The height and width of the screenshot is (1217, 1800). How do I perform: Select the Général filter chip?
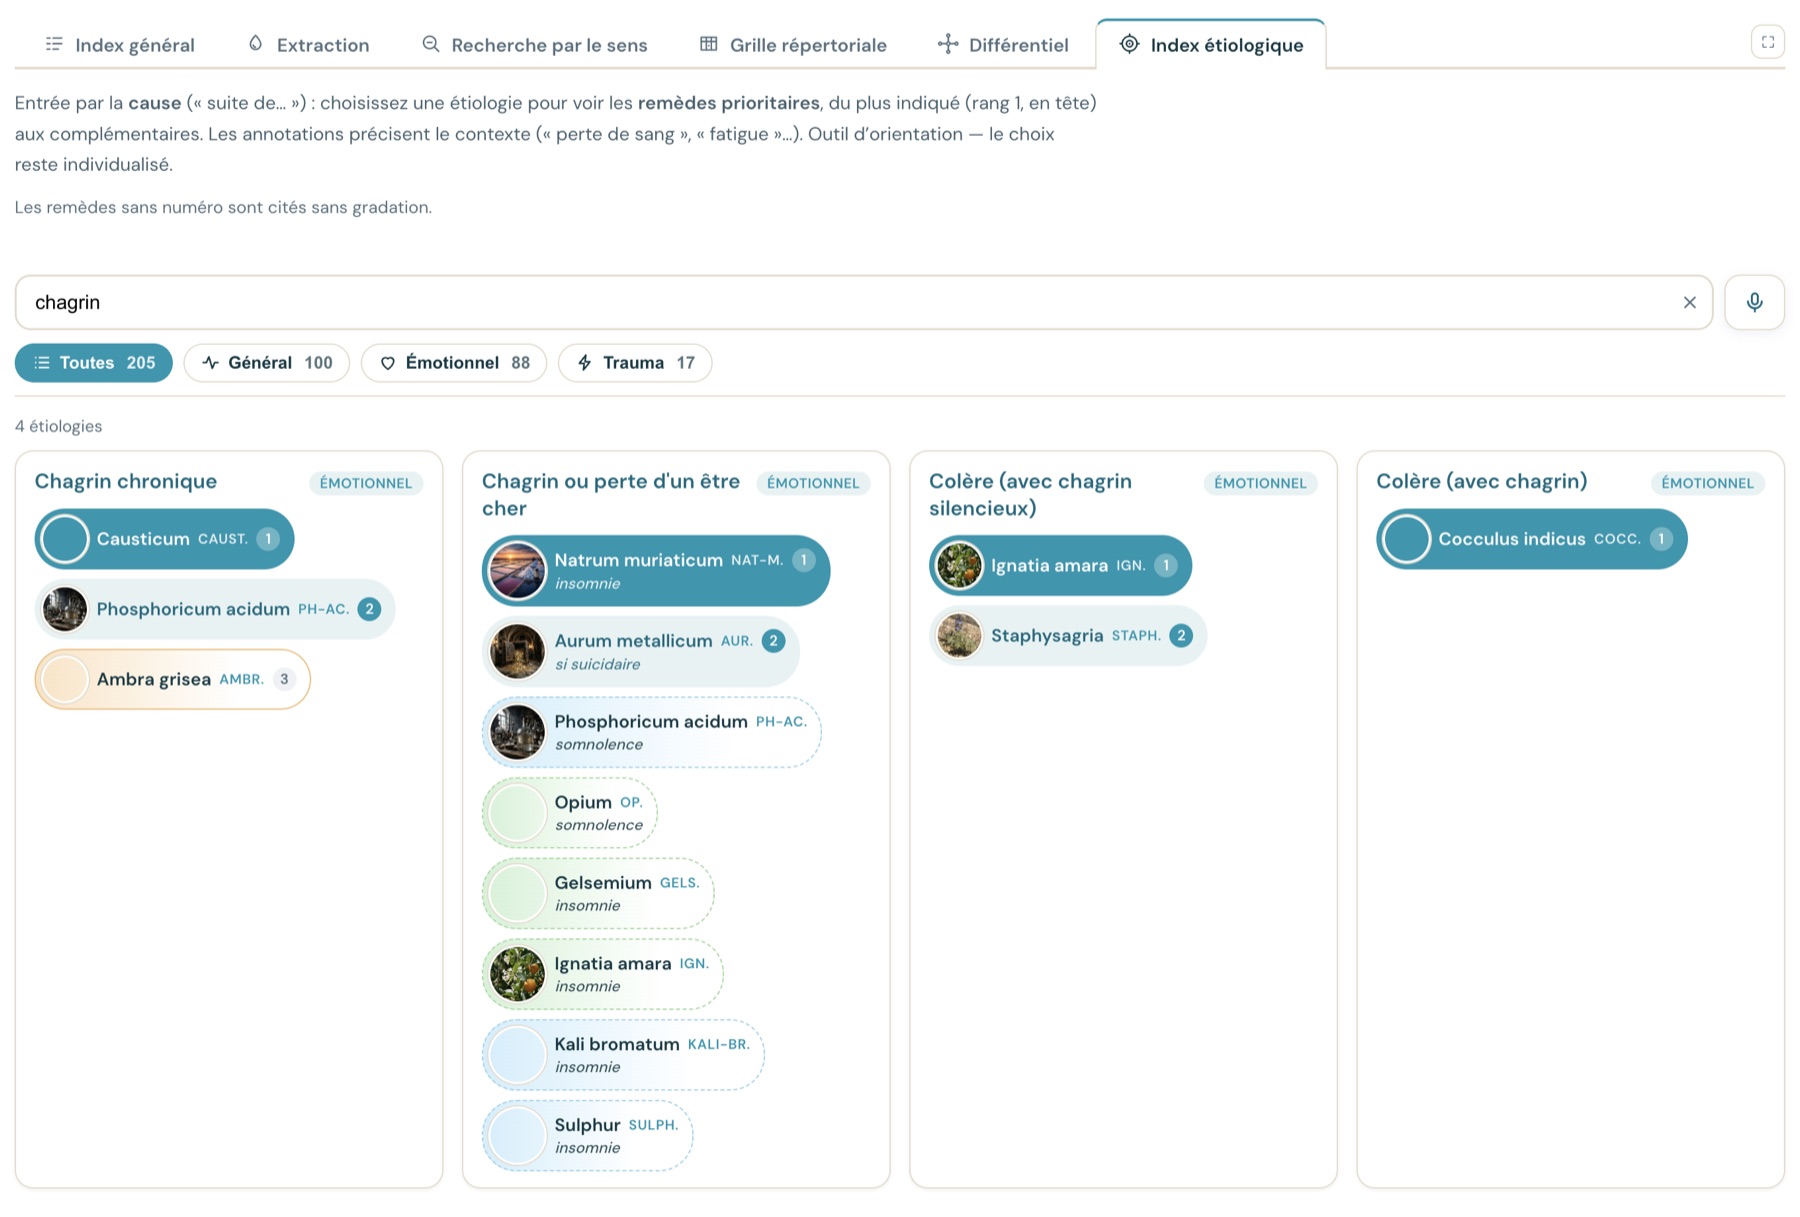click(266, 362)
